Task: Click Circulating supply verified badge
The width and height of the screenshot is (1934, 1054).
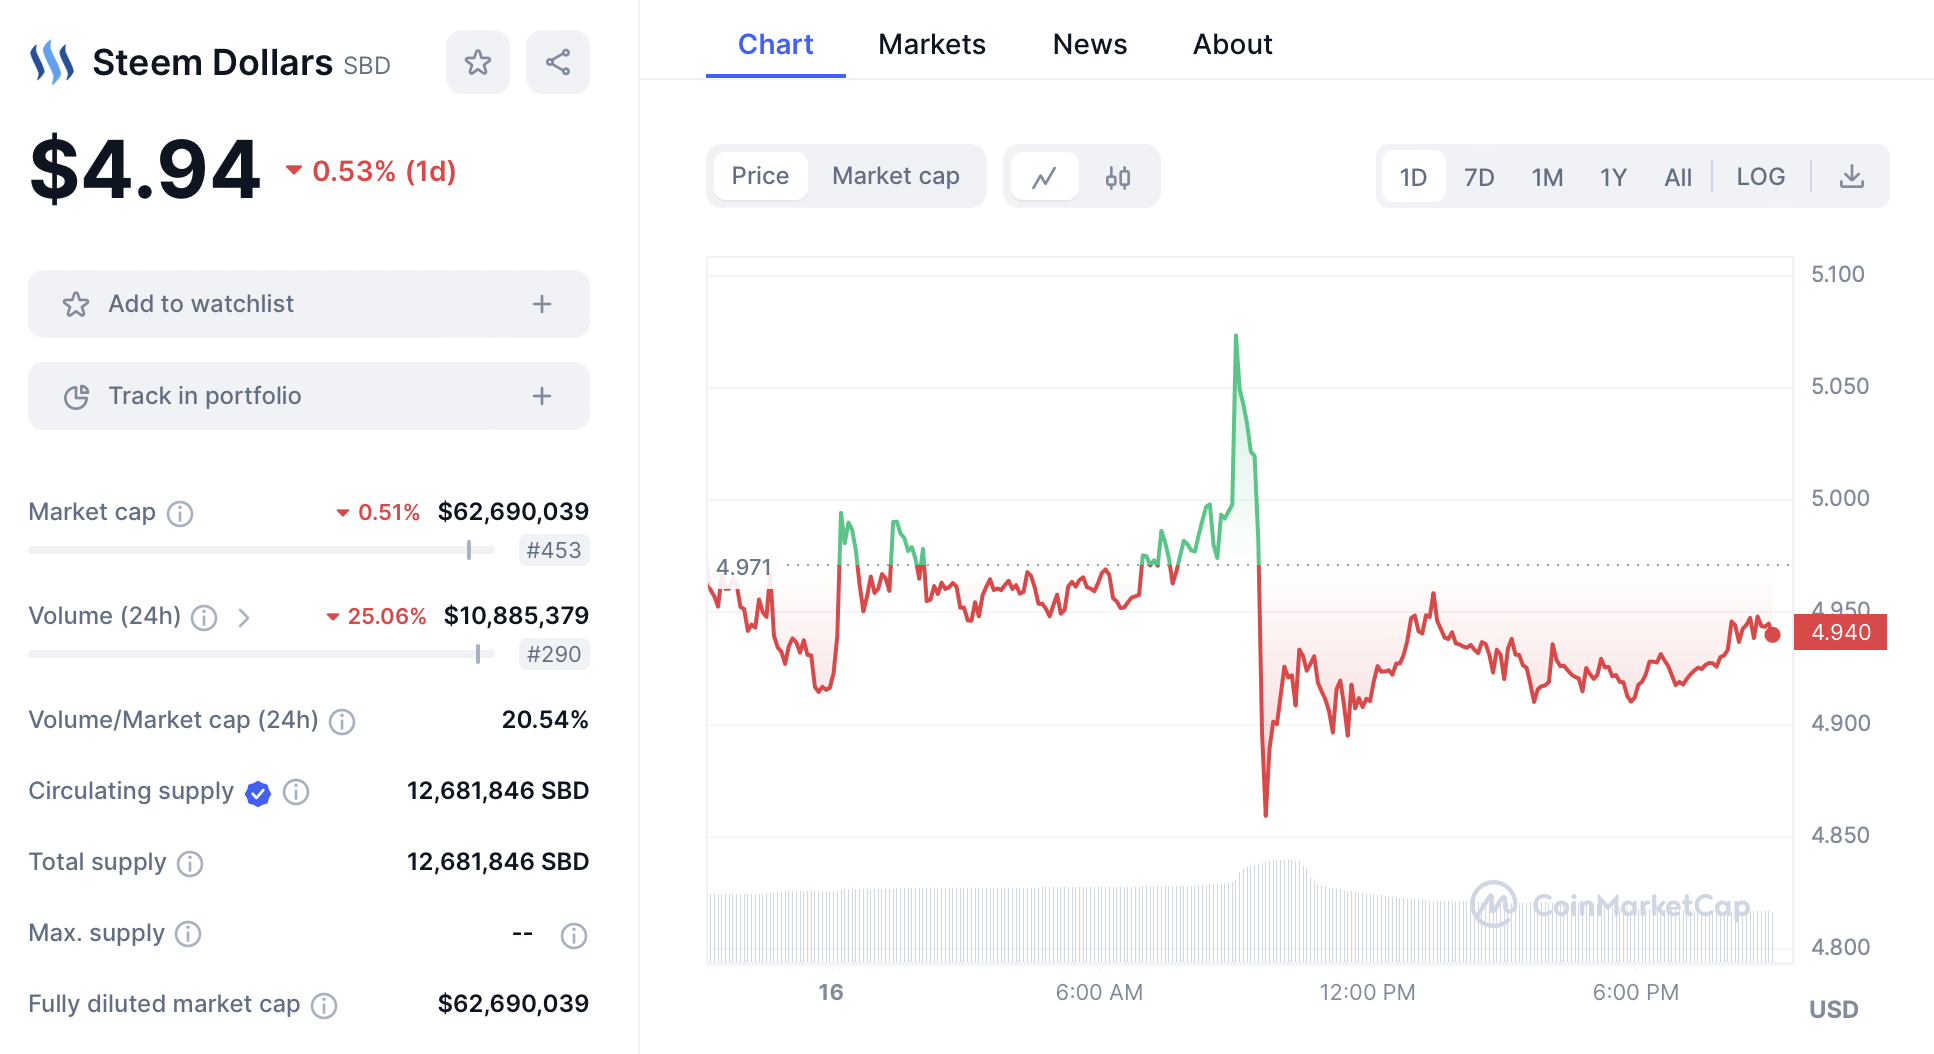Action: coord(258,793)
